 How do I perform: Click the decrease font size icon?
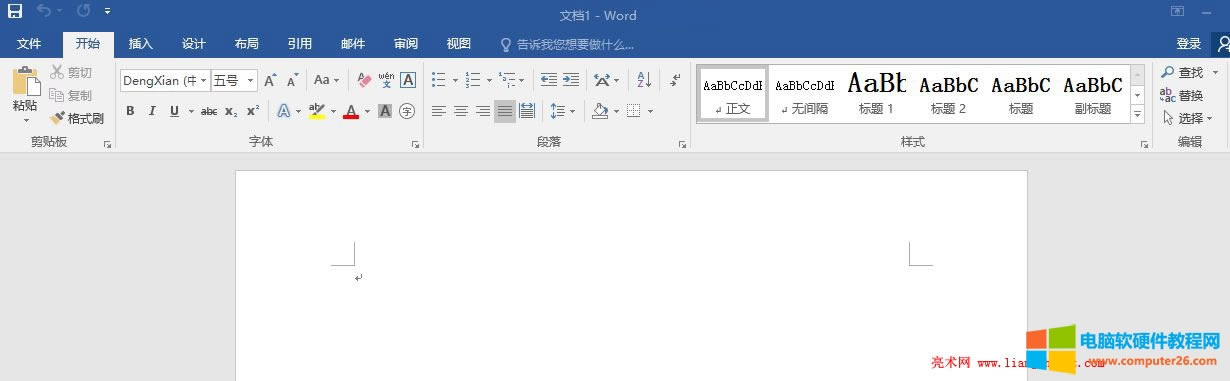[293, 80]
